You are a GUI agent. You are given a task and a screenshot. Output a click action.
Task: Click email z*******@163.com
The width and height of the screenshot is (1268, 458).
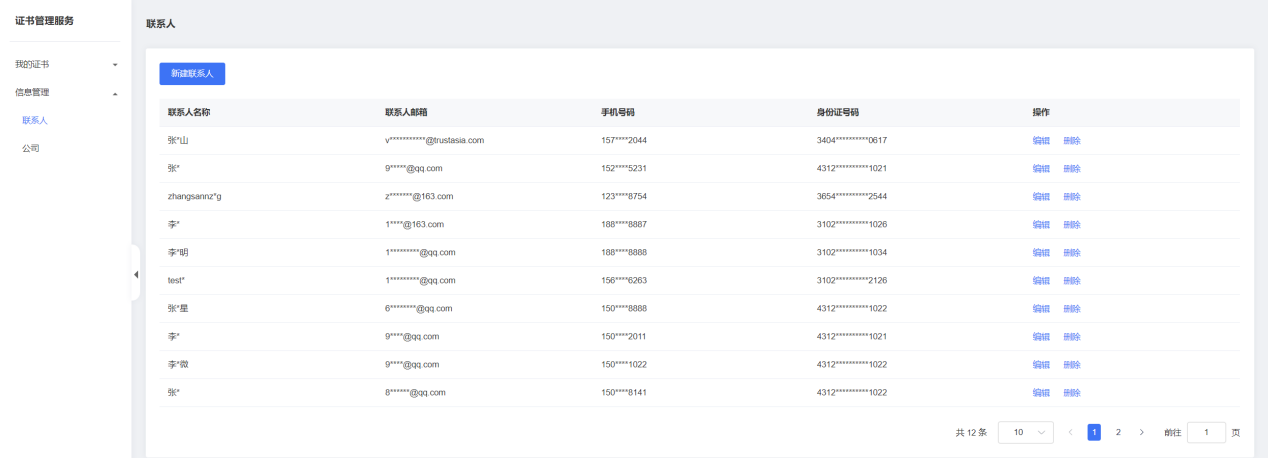click(x=419, y=196)
